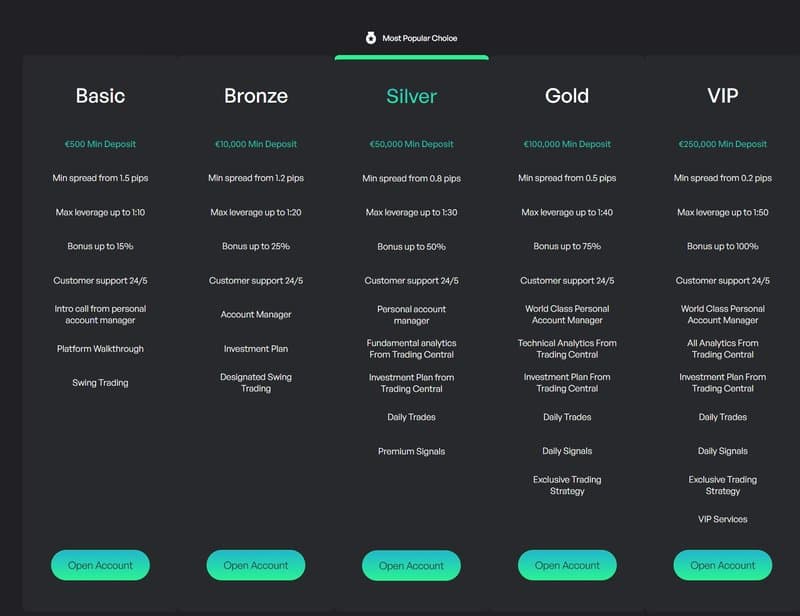Image resolution: width=800 pixels, height=616 pixels.
Task: Select the VIP plan heading
Action: (722, 96)
